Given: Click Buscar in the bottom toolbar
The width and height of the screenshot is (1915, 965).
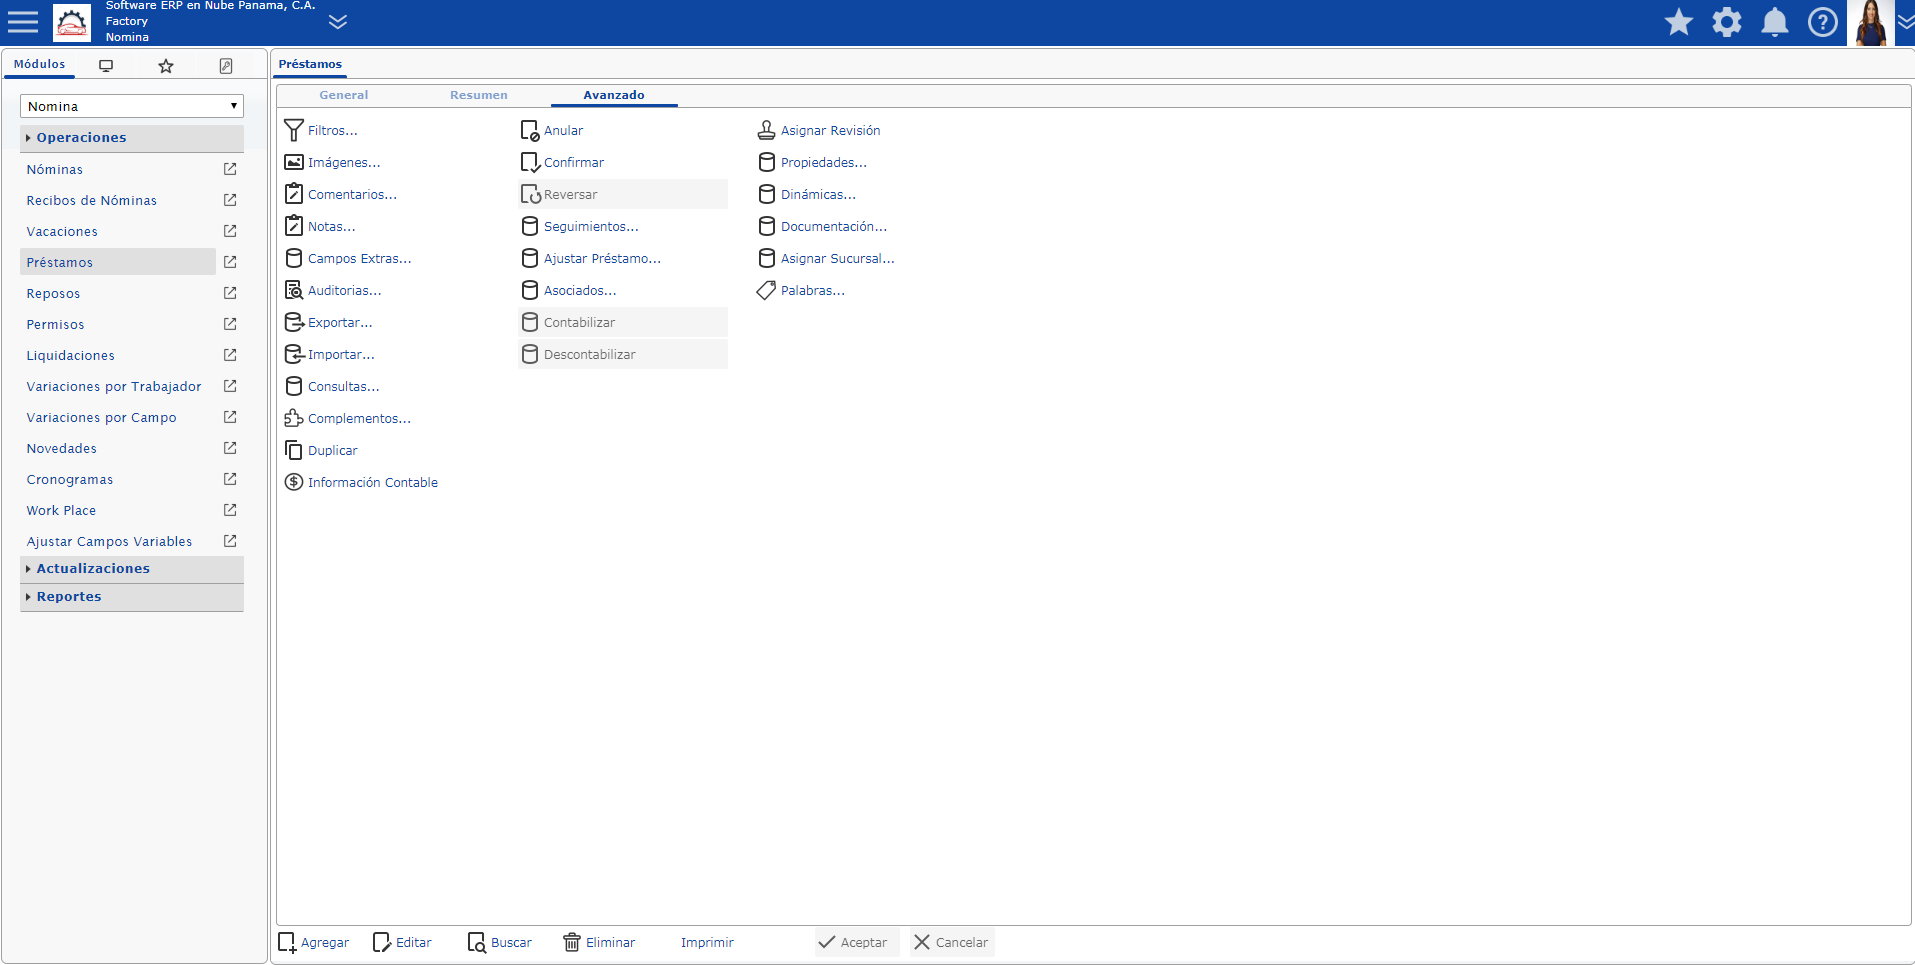Looking at the screenshot, I should (x=499, y=942).
